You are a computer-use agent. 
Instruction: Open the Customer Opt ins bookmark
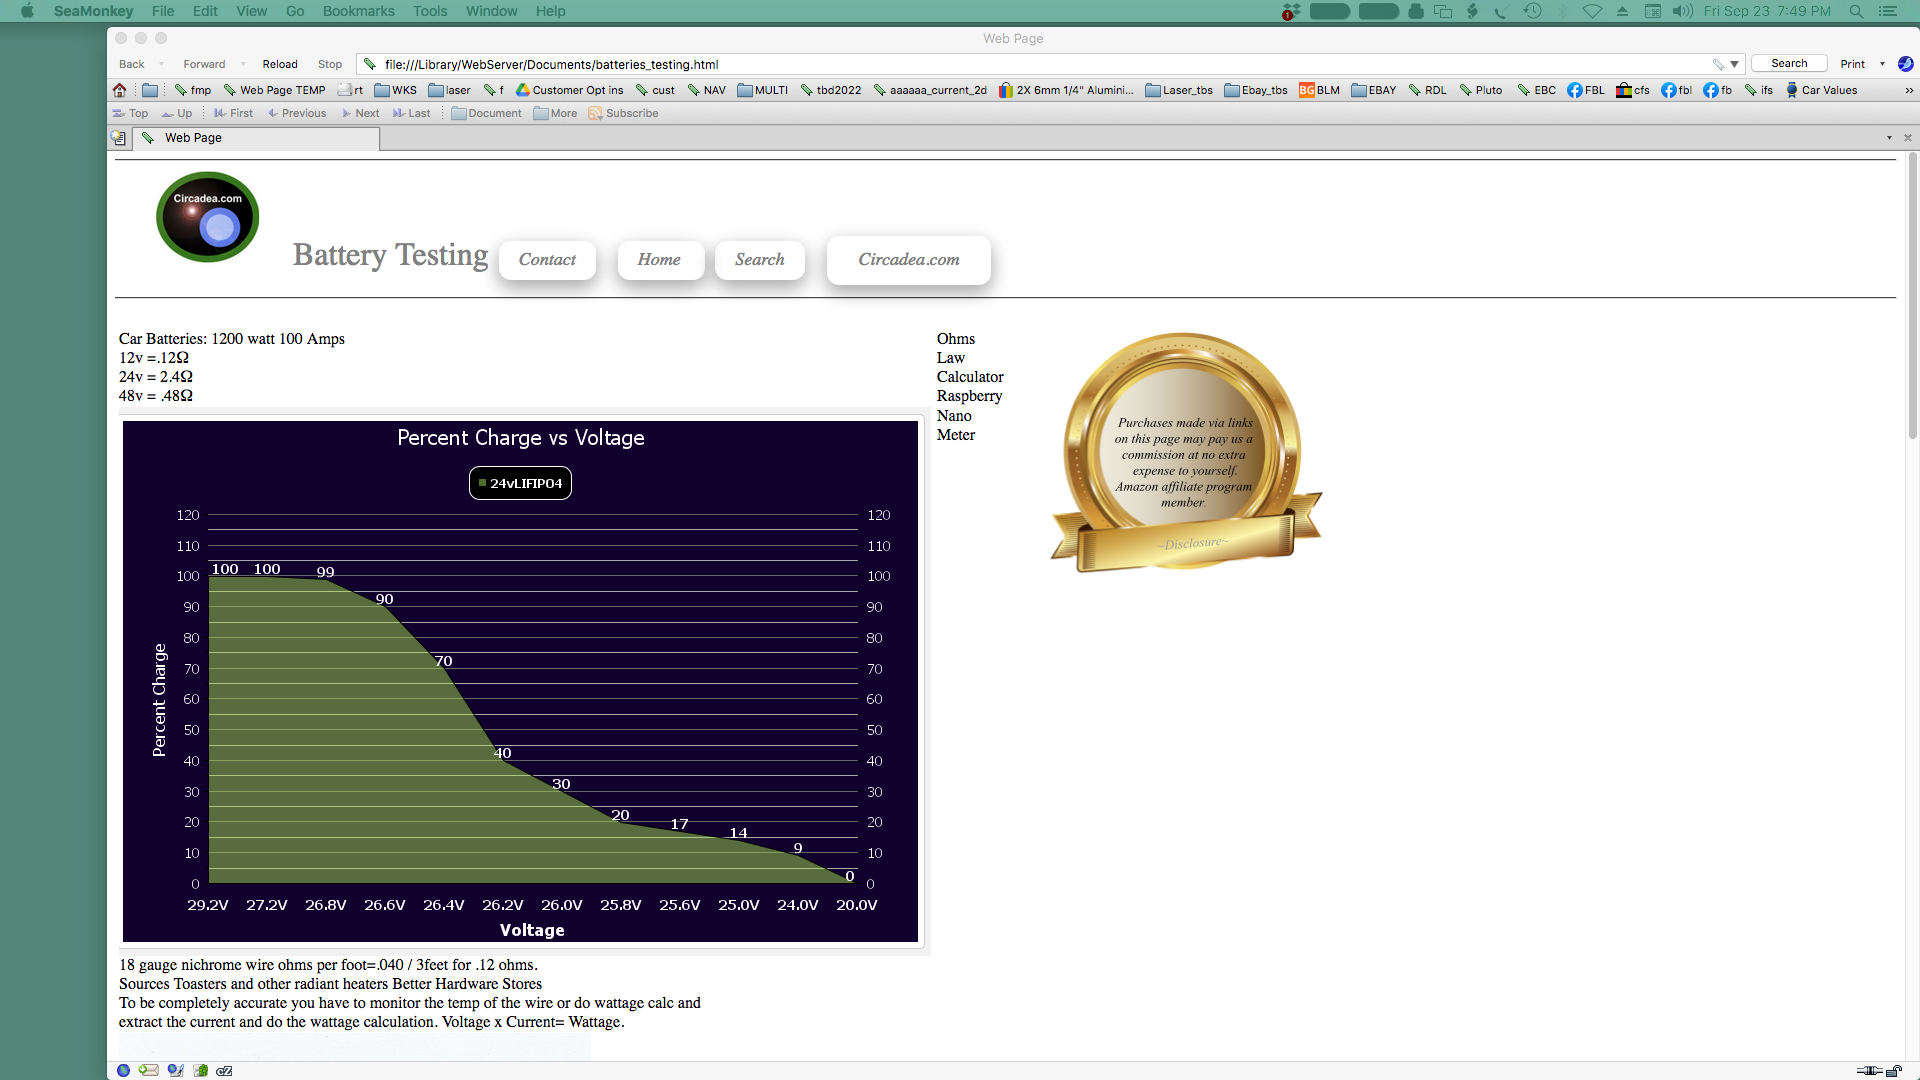point(569,90)
